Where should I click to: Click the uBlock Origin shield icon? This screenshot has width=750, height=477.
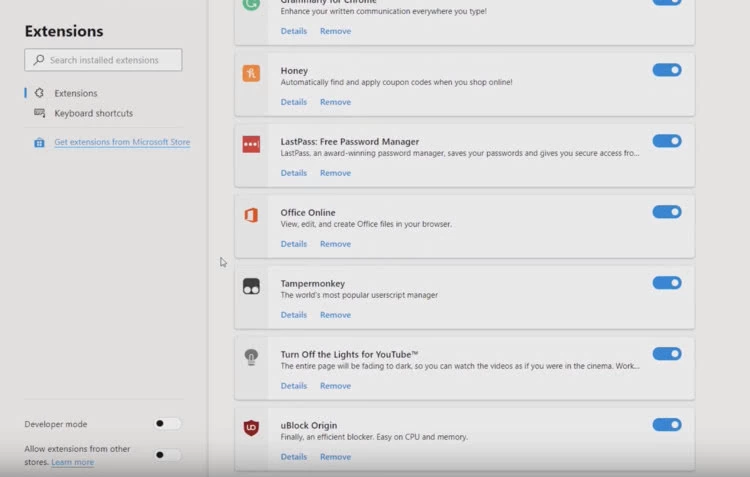[x=251, y=428]
